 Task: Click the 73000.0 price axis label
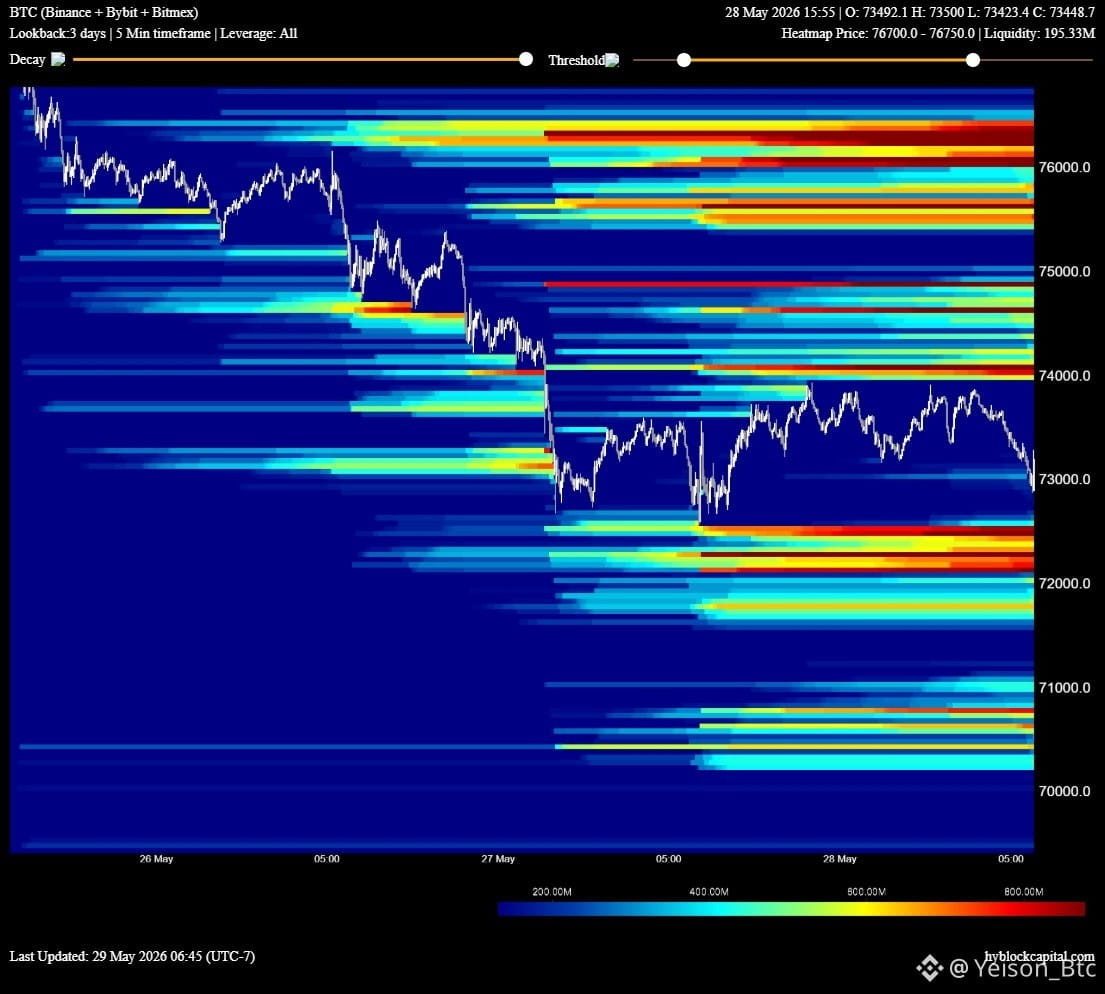click(x=1064, y=479)
